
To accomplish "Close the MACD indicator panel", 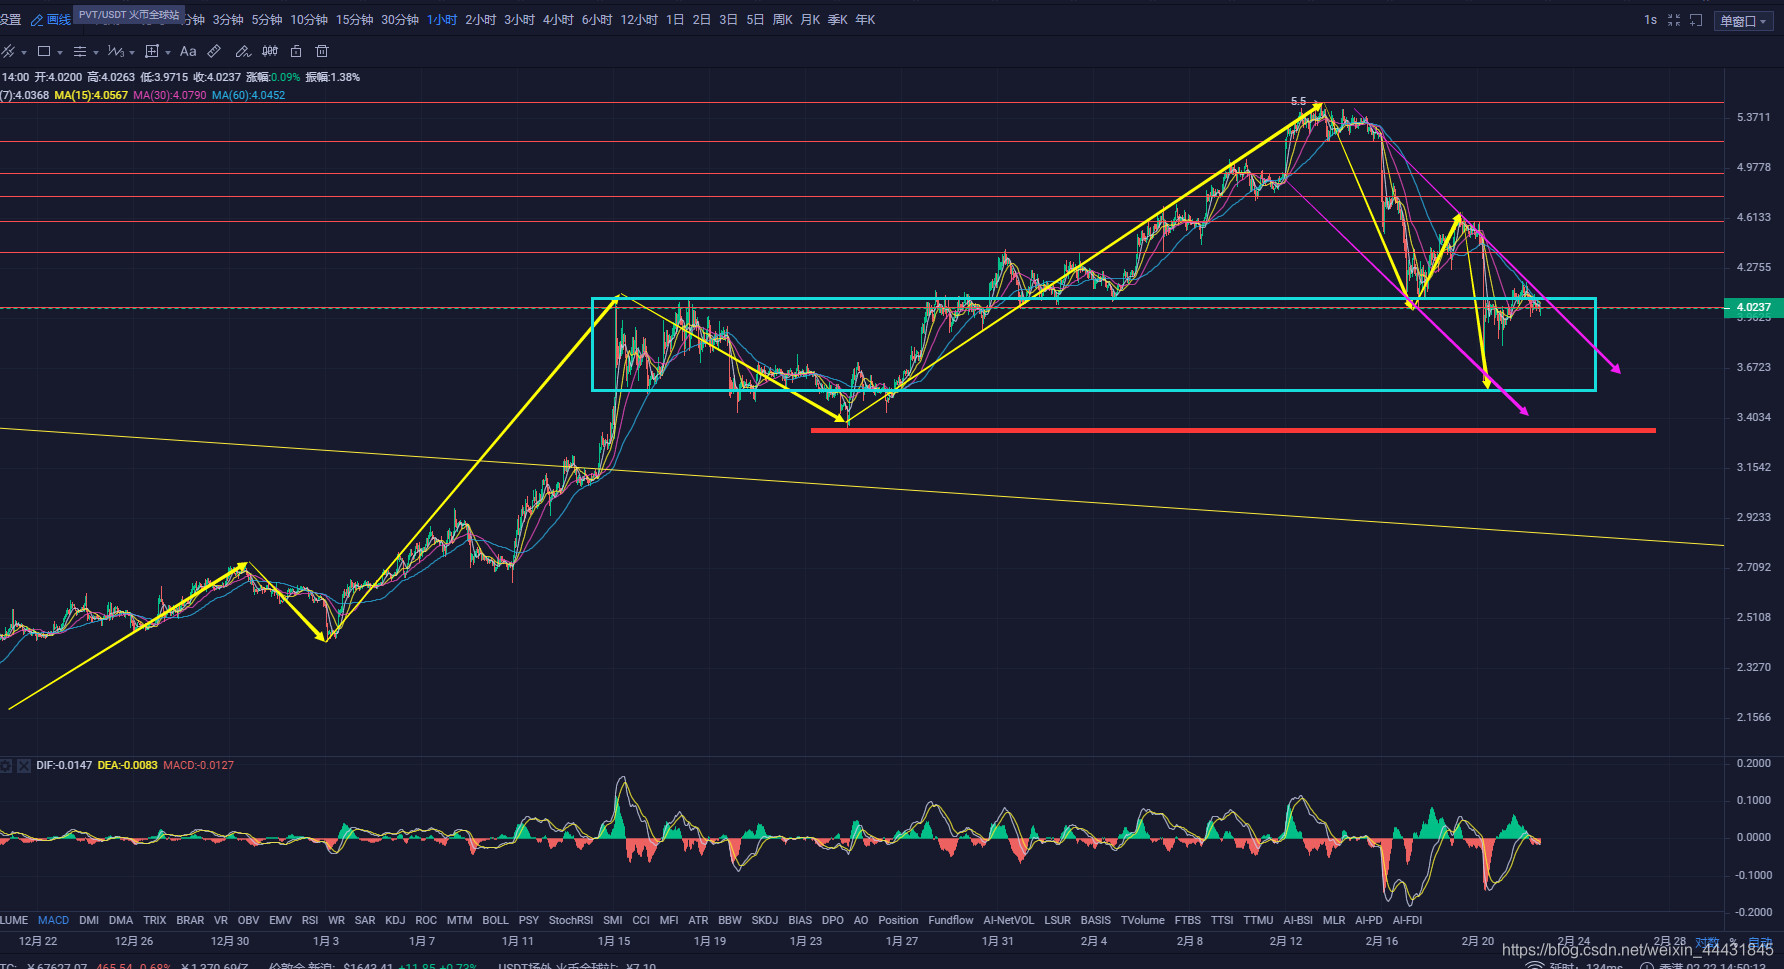I will 24,766.
